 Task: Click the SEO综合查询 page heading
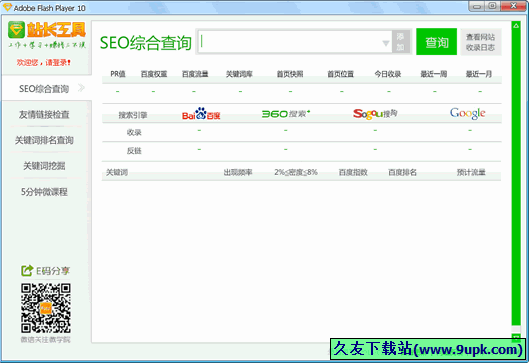pos(146,43)
